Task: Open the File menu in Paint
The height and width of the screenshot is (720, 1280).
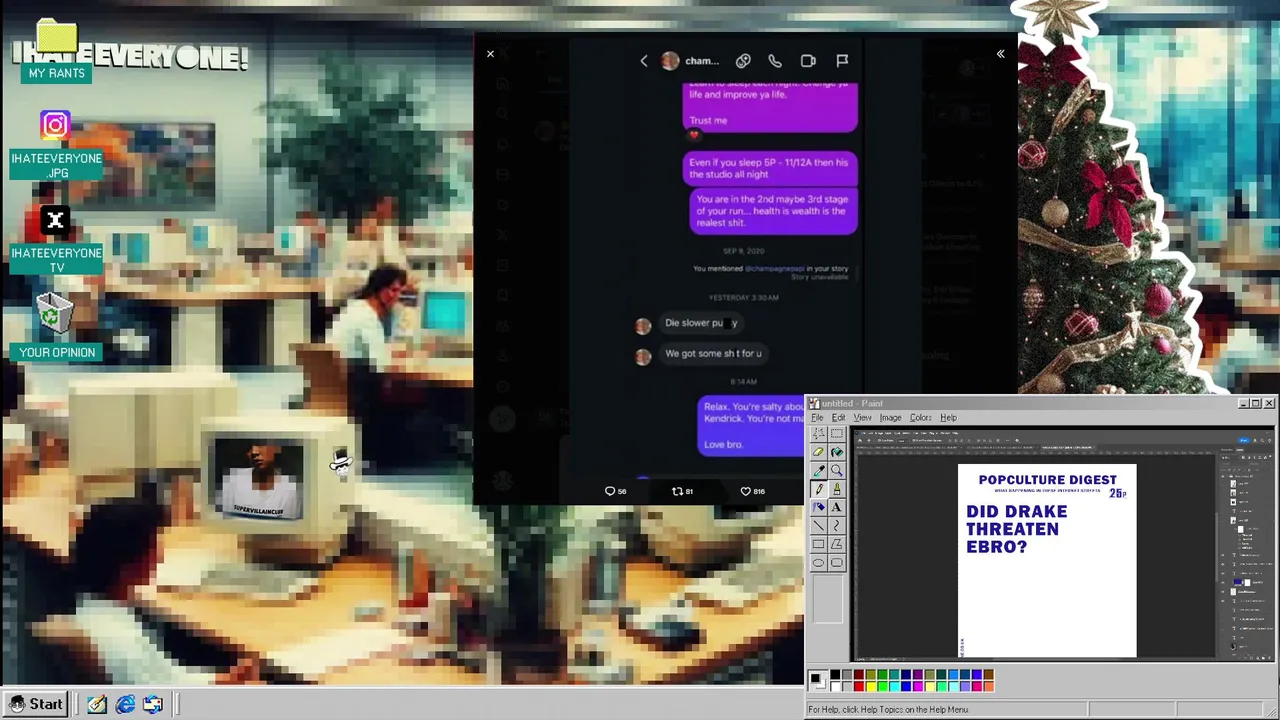Action: (x=817, y=417)
